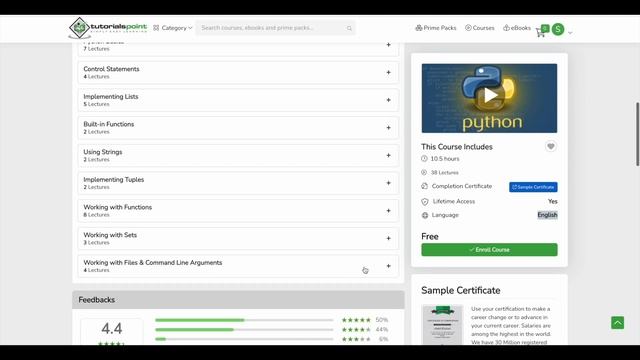Image resolution: width=640 pixels, height=360 pixels.
Task: Click the This Course Includes heading
Action: 457,147
